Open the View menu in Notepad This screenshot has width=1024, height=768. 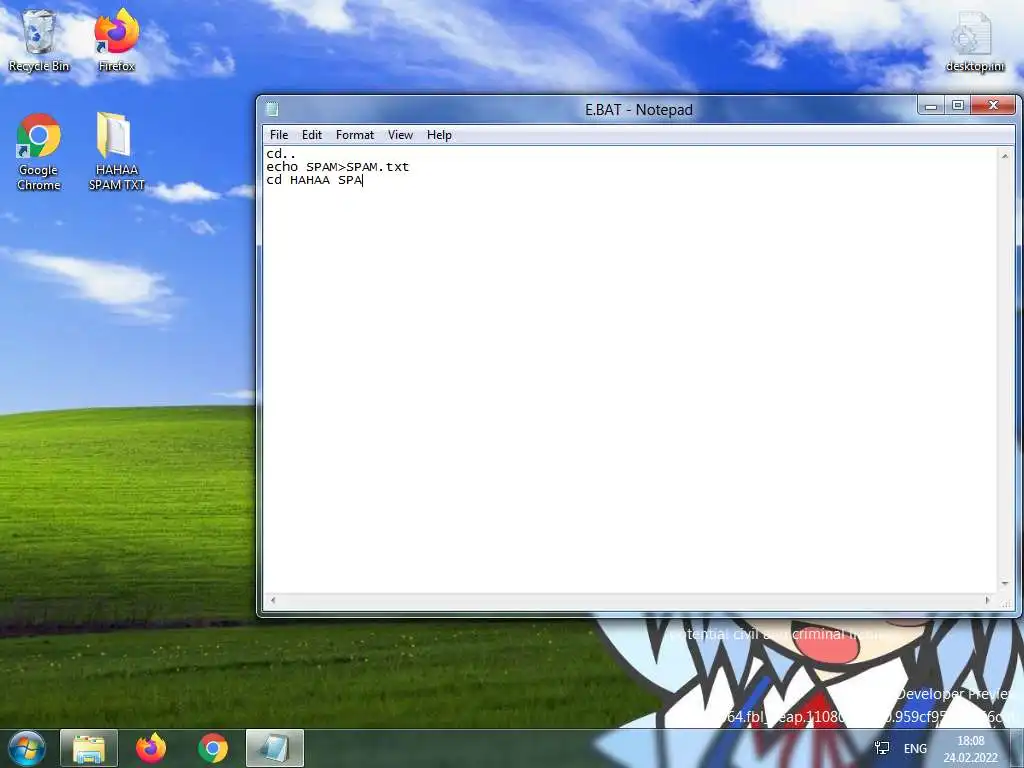click(x=400, y=135)
